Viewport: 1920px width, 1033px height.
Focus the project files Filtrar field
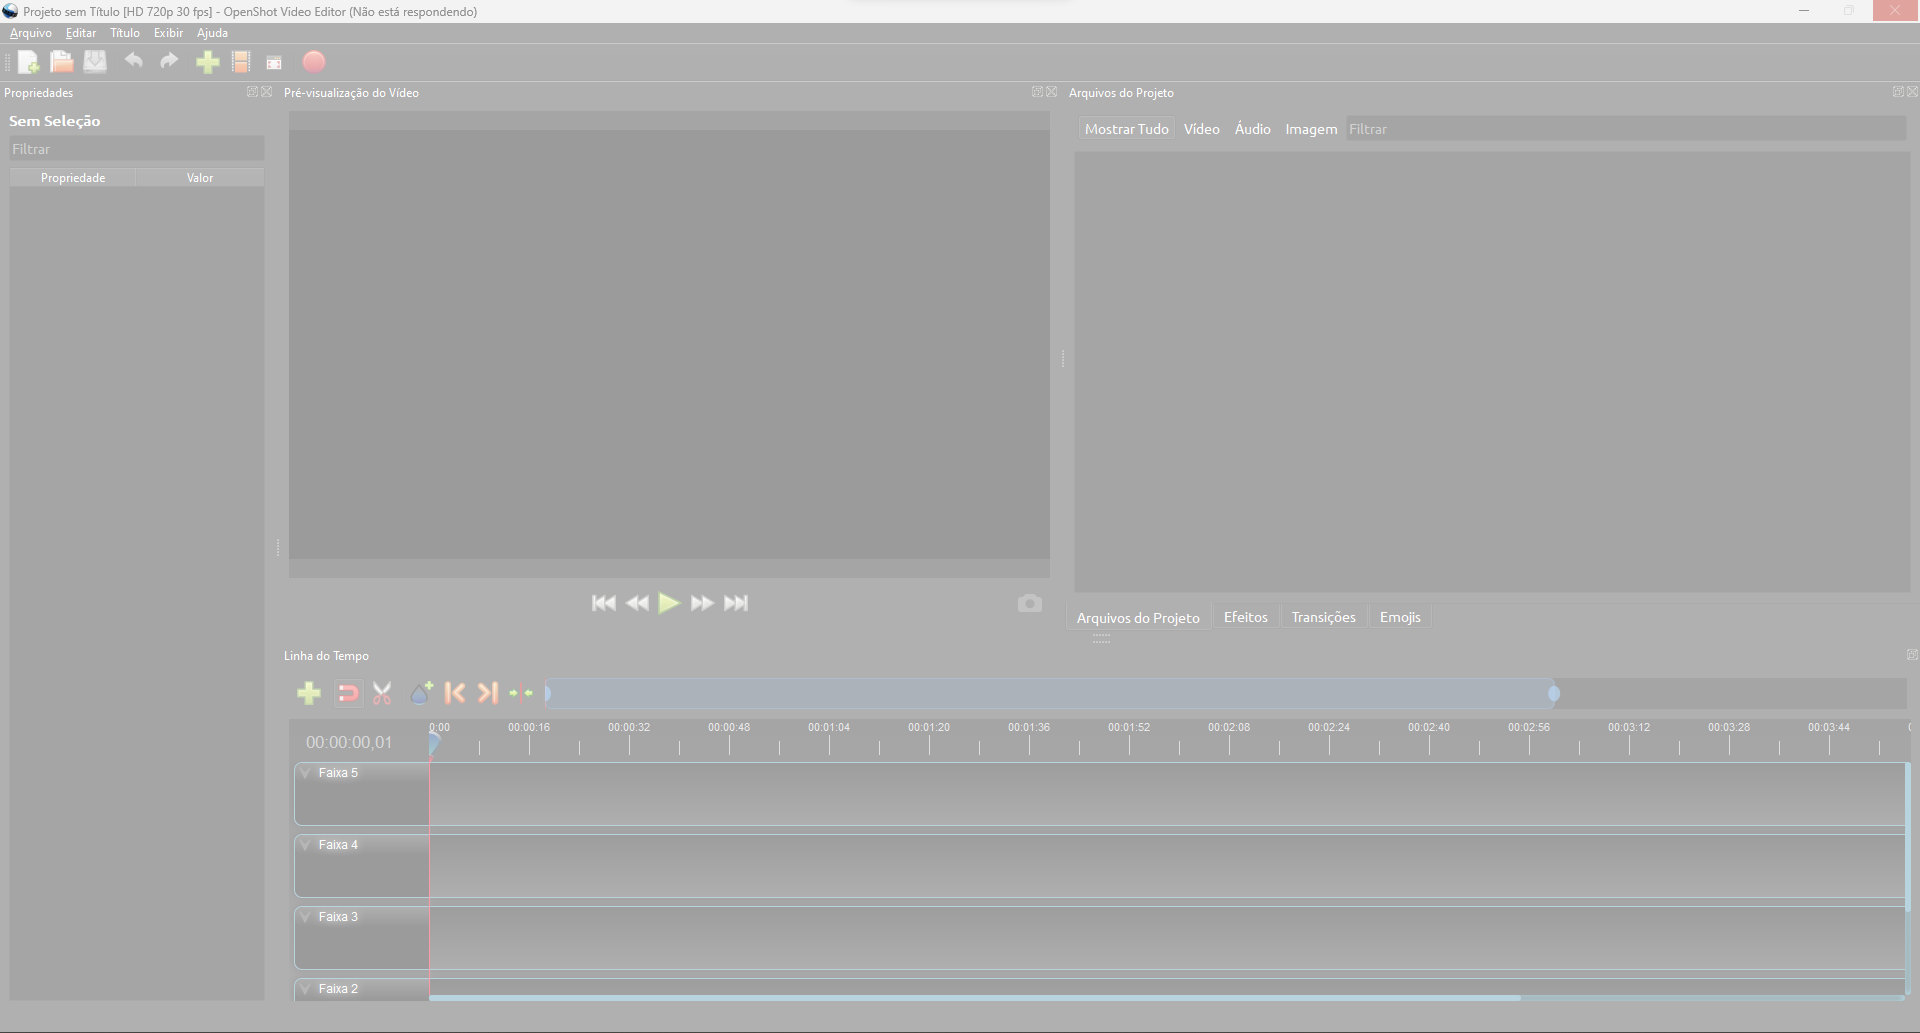pyautogui.click(x=1626, y=129)
